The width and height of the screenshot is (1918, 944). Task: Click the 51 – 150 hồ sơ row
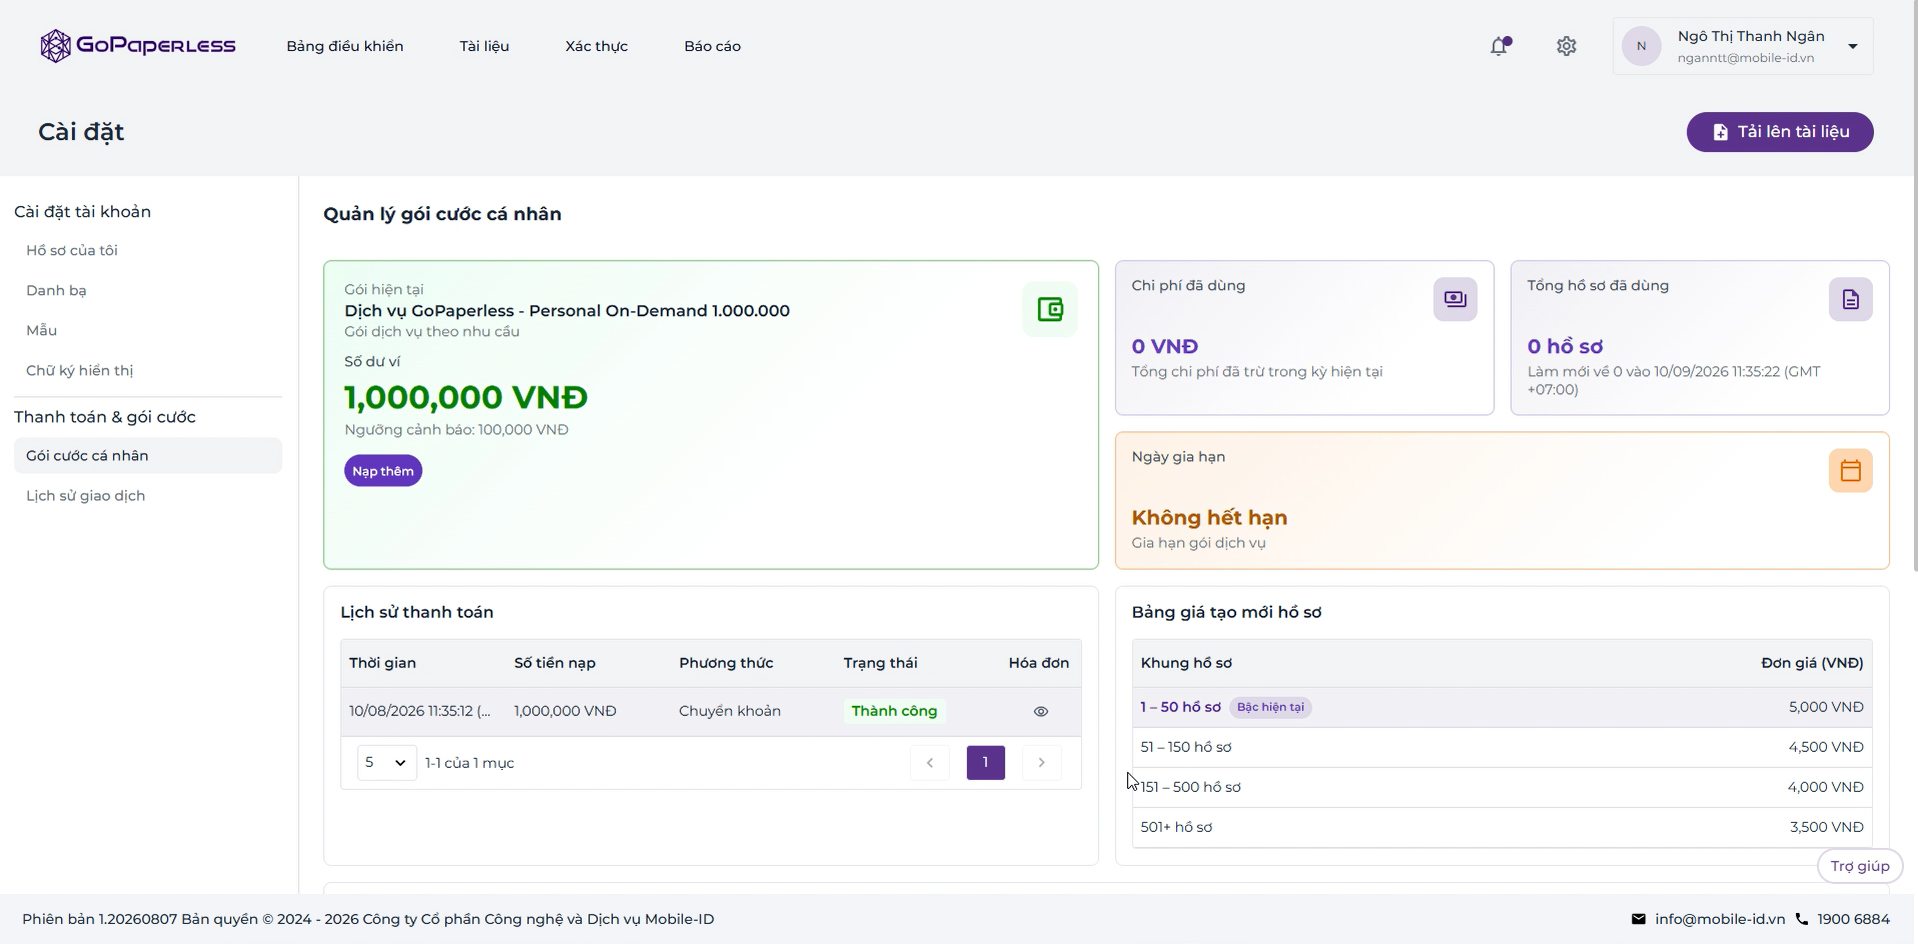coord(1502,747)
